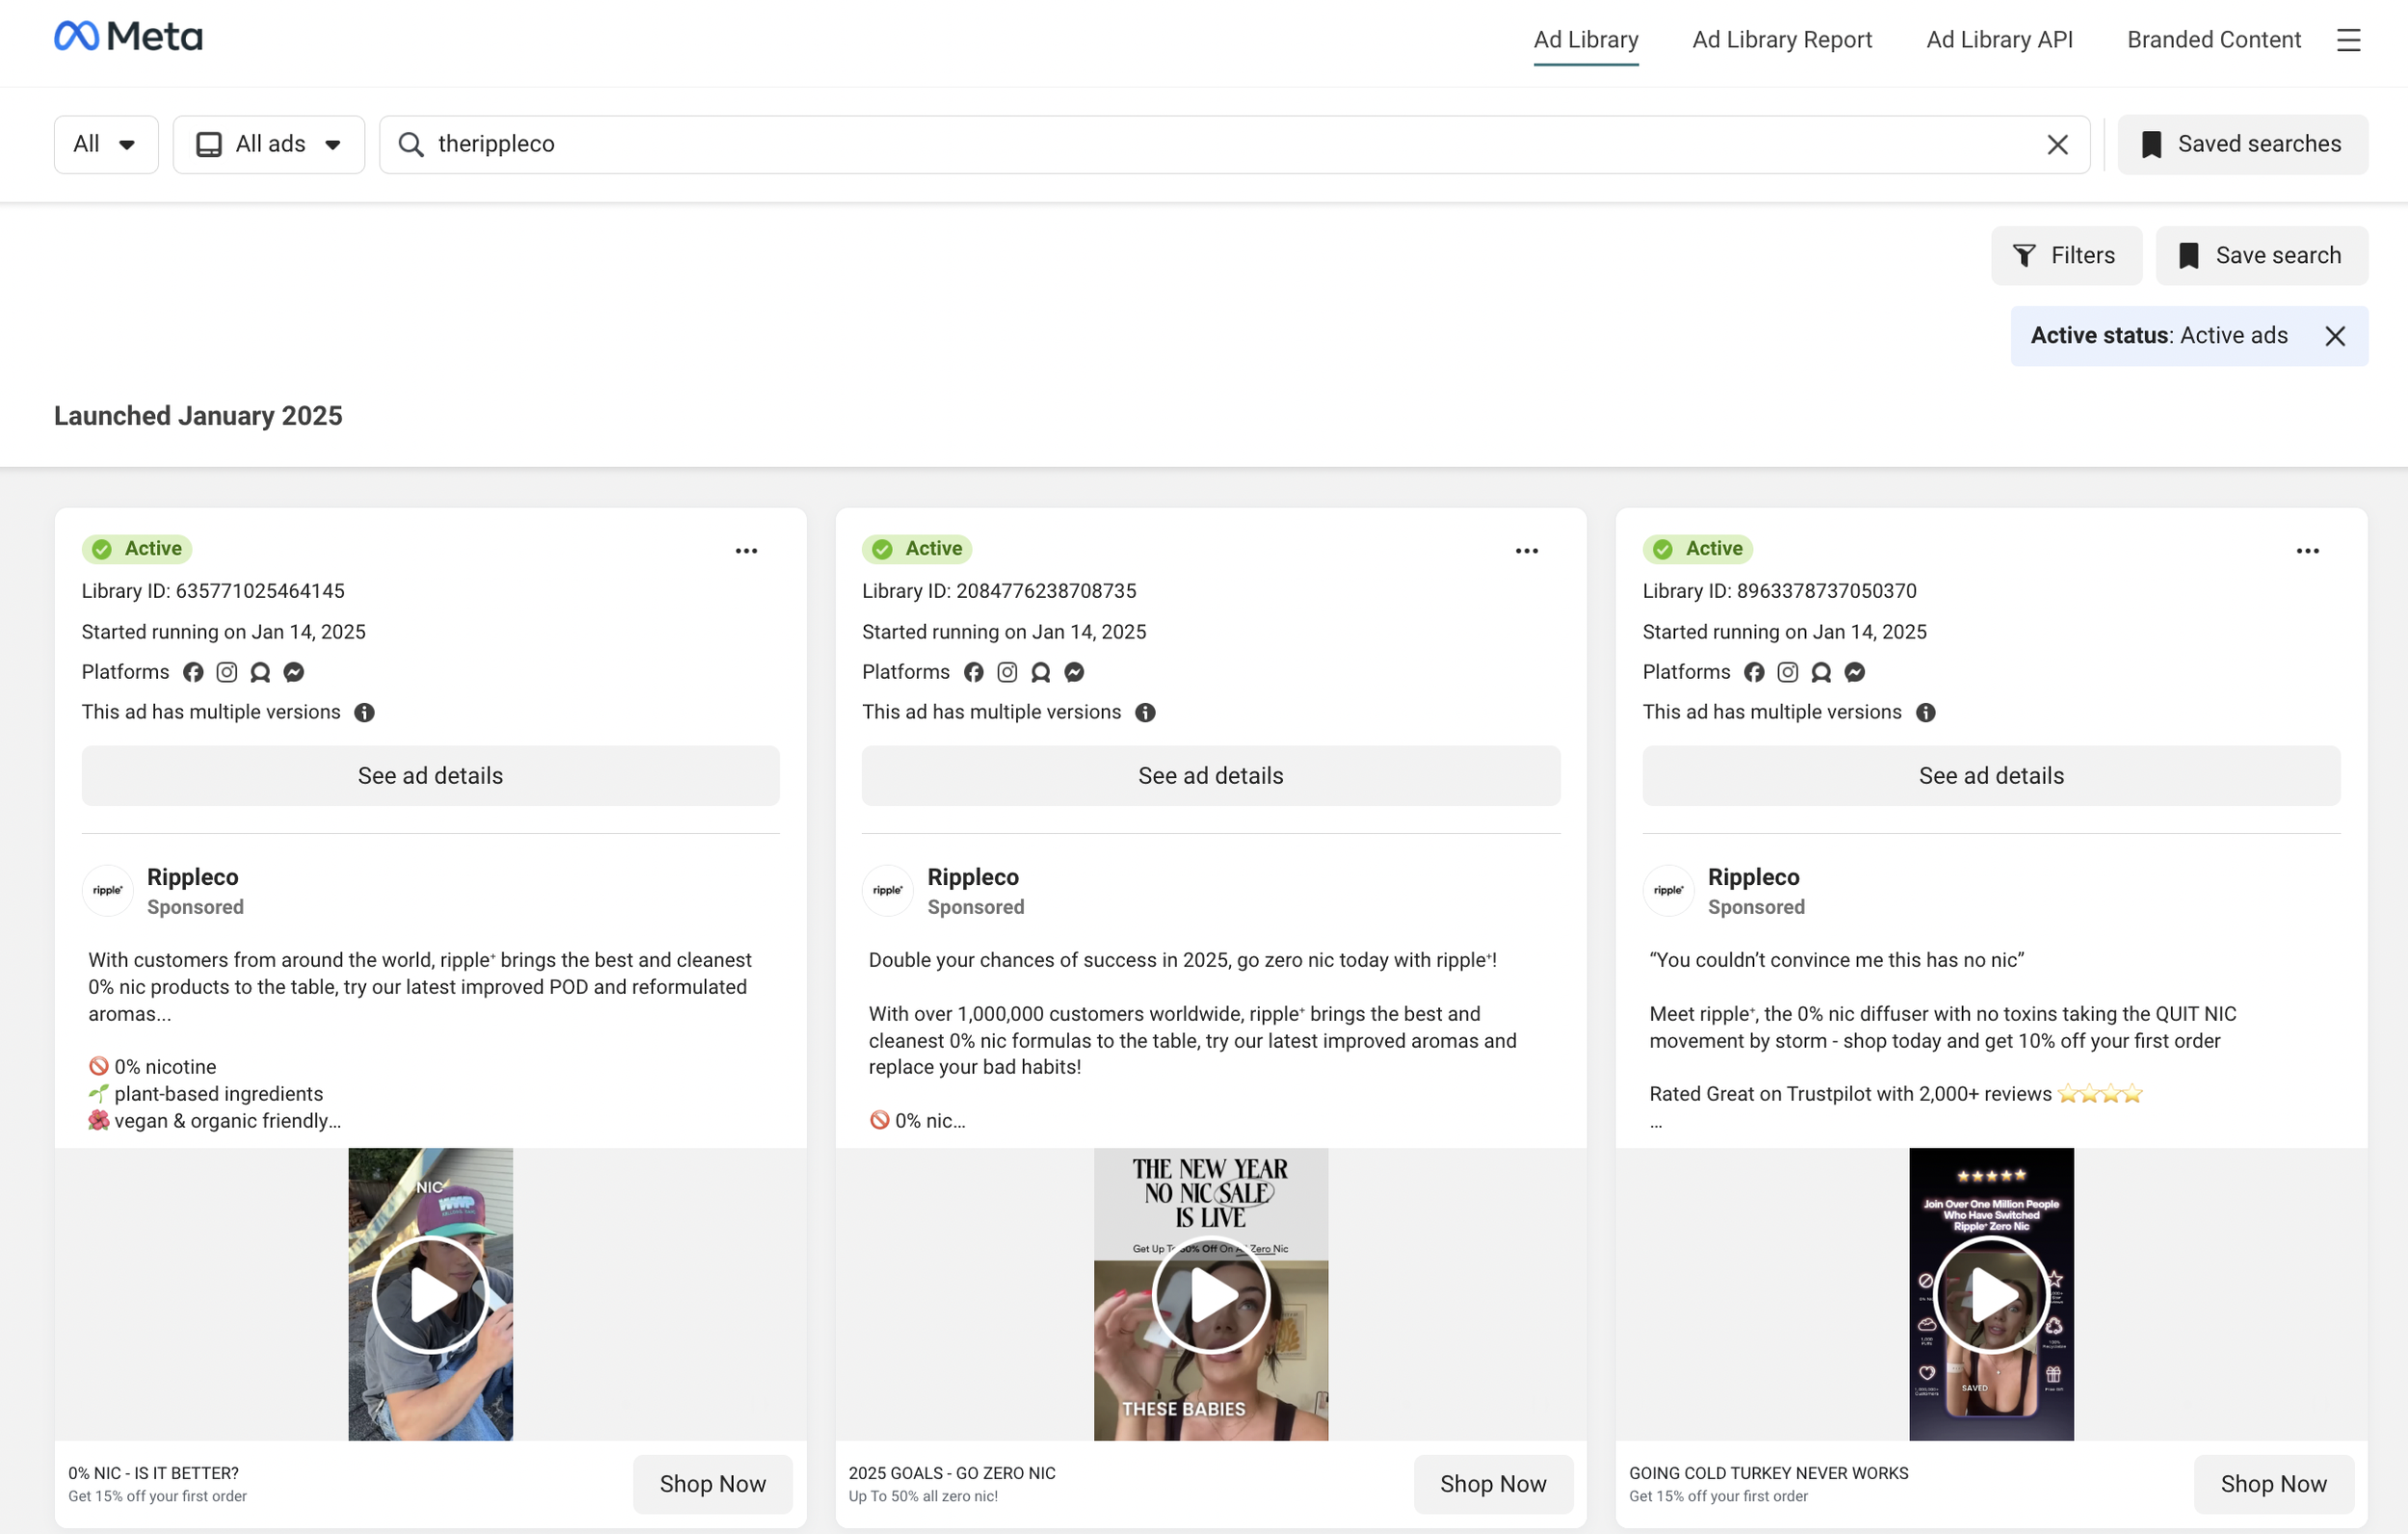
Task: Click 'GOING COLD TURKEY NEVER WORKS' headline
Action: (1768, 1473)
